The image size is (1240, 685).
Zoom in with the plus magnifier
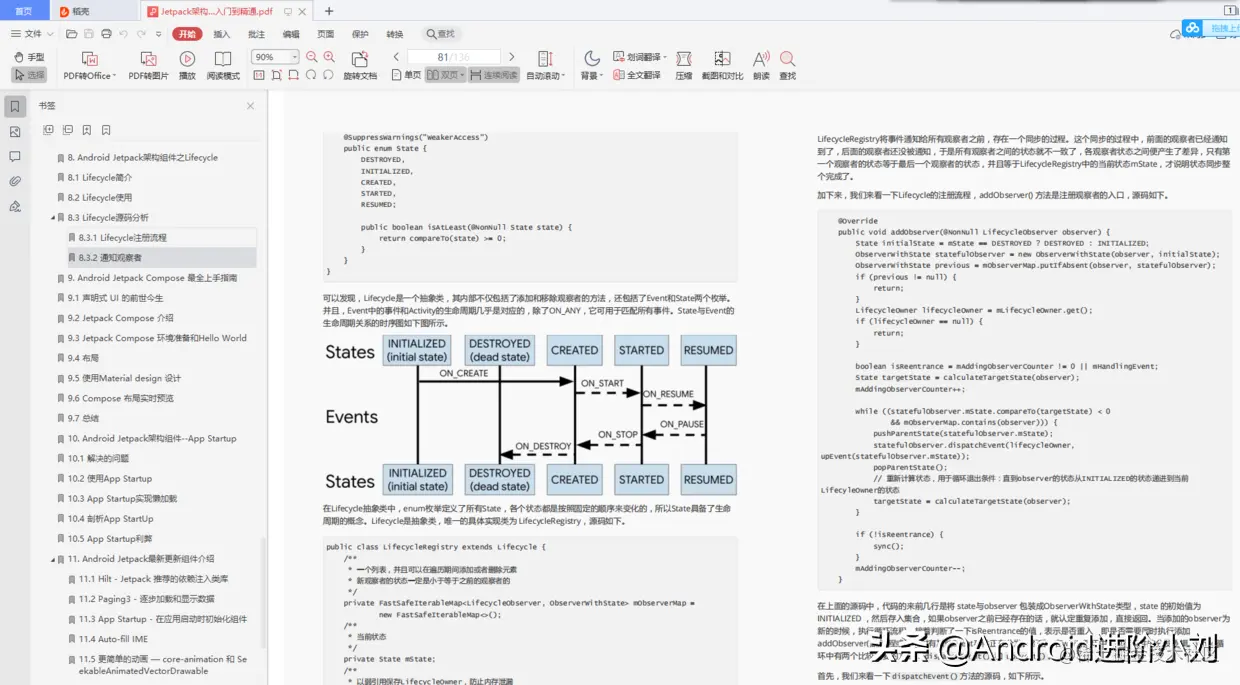pos(329,57)
